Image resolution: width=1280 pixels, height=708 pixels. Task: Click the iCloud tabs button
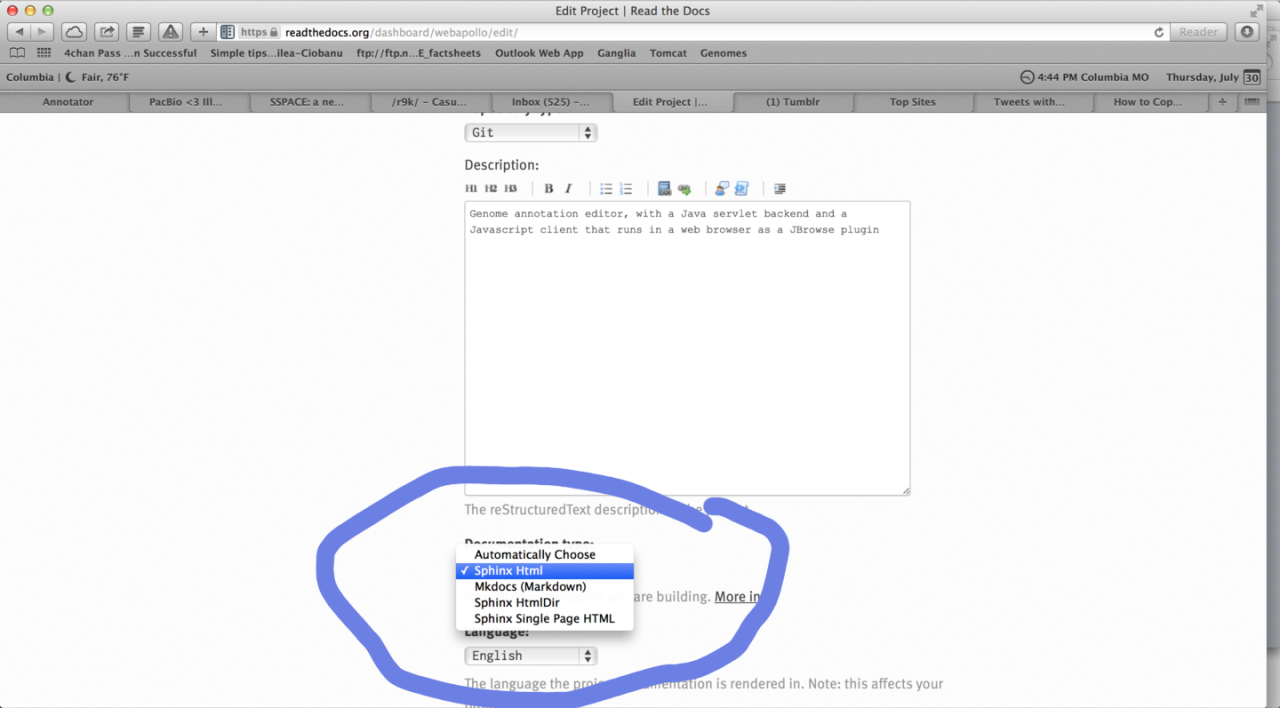[74, 32]
